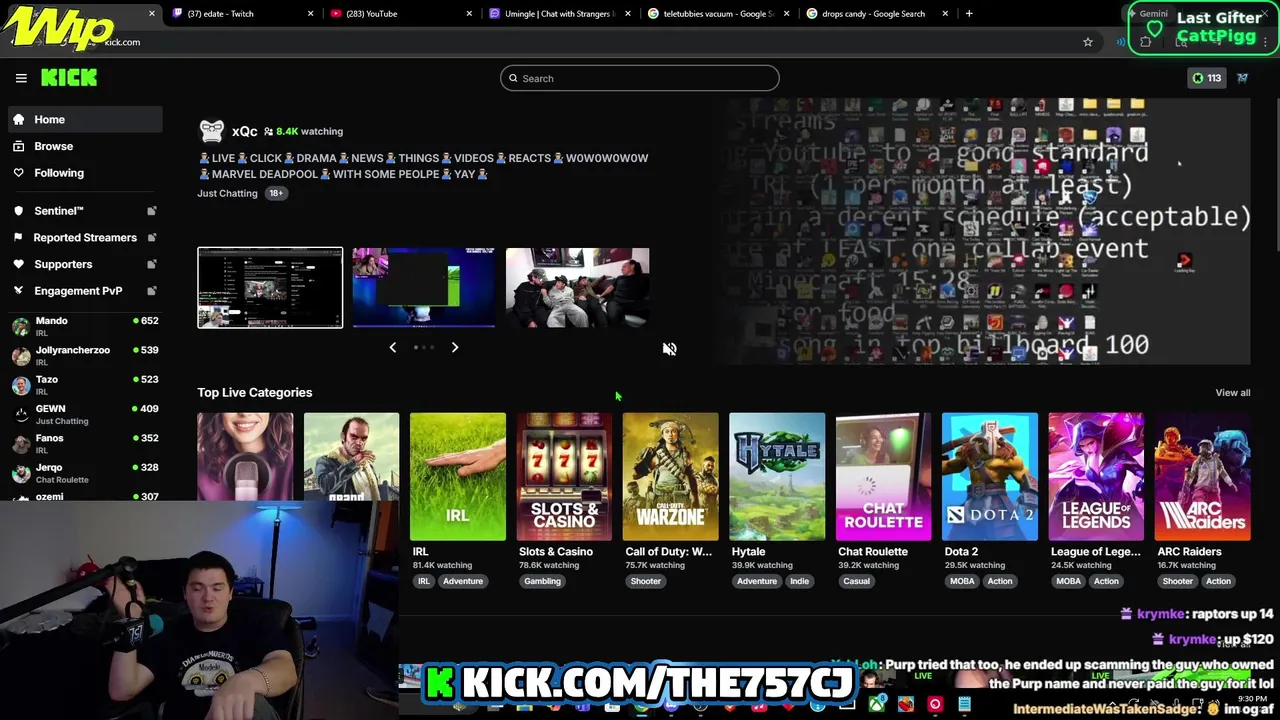Open Jerqo's channel from the sidebar
This screenshot has height=720, width=1280.
[x=84, y=473]
